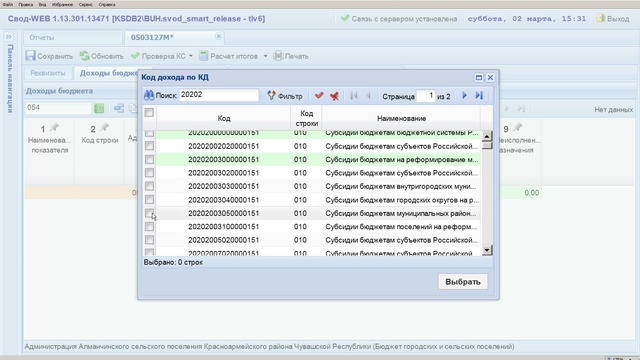Open the Доходы бюджета tab

point(108,73)
